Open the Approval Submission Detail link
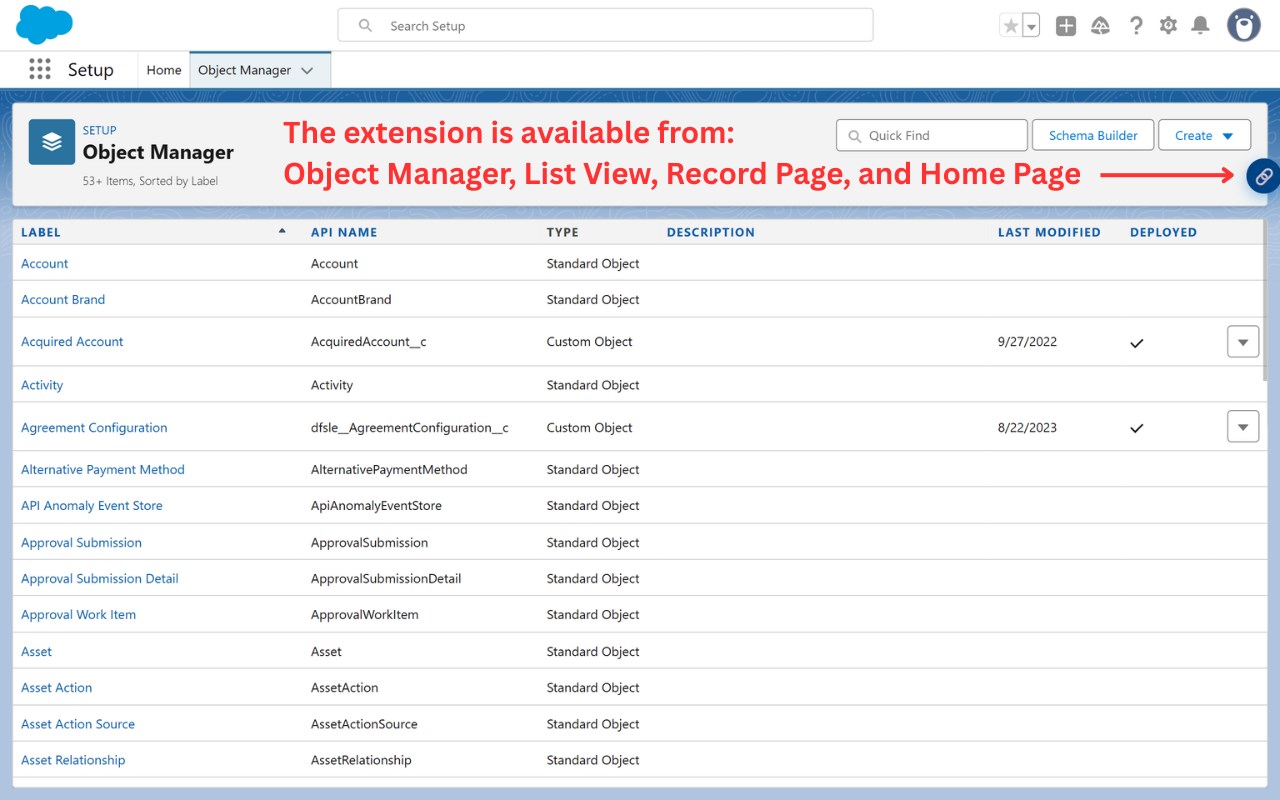Image resolution: width=1280 pixels, height=800 pixels. point(100,578)
